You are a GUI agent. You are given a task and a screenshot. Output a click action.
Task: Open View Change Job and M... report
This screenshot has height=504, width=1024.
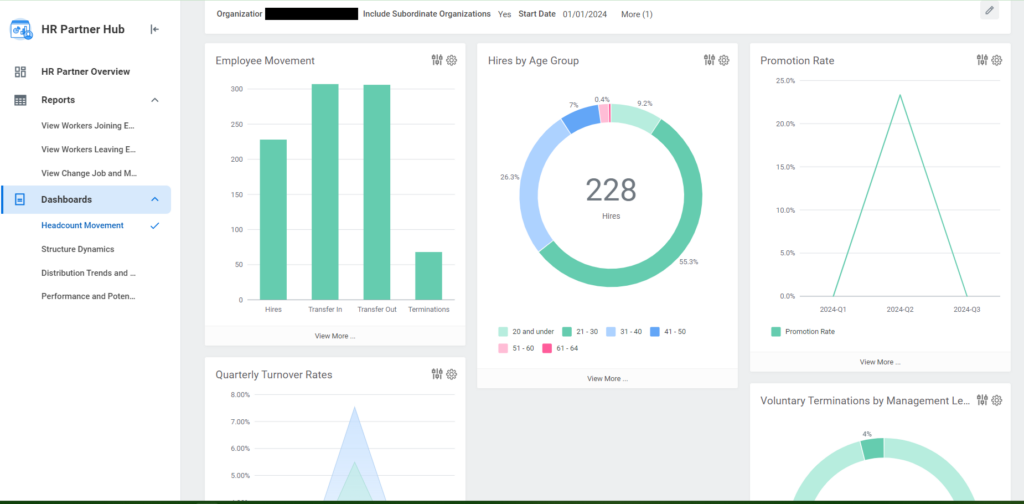coord(89,174)
